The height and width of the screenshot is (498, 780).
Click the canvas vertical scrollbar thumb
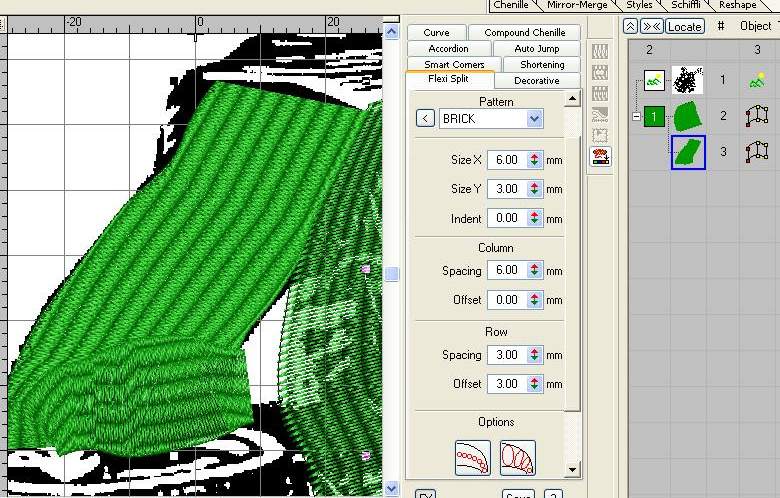[392, 274]
